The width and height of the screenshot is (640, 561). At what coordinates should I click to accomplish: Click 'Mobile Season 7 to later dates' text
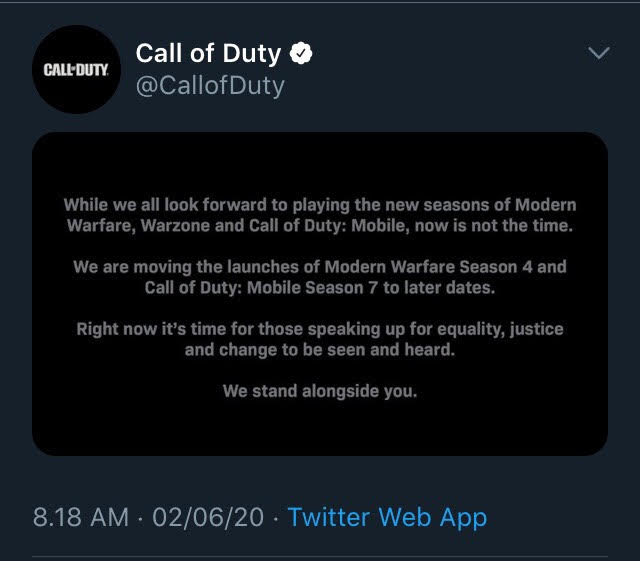pyautogui.click(x=371, y=288)
